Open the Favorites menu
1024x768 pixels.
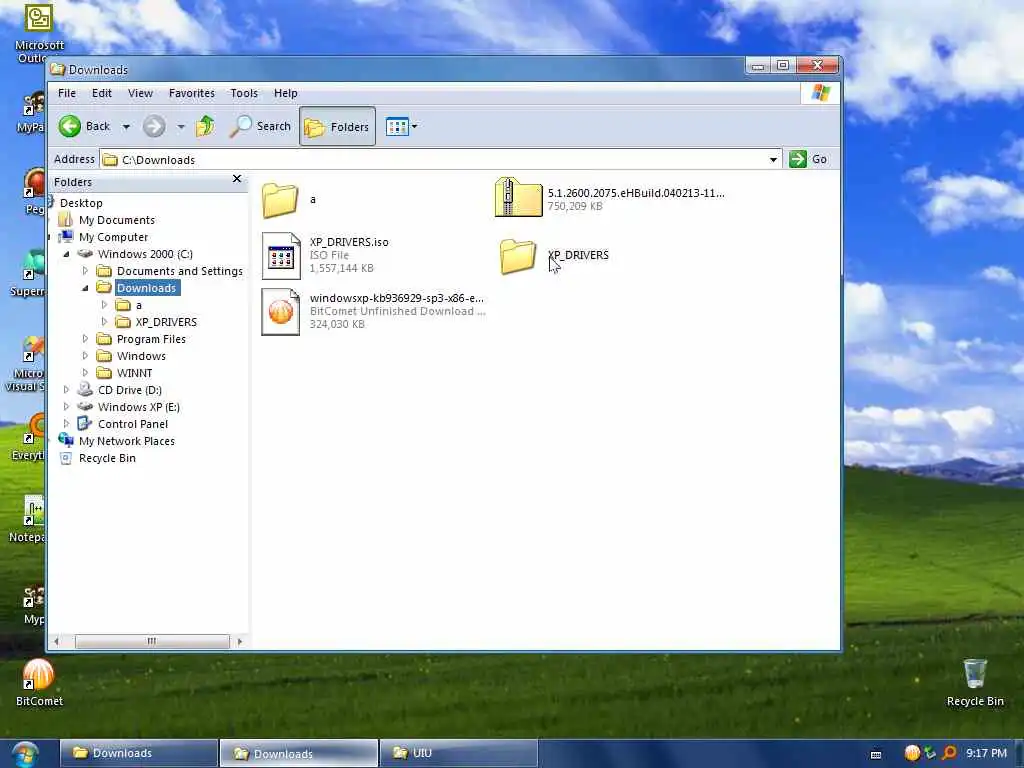click(191, 93)
